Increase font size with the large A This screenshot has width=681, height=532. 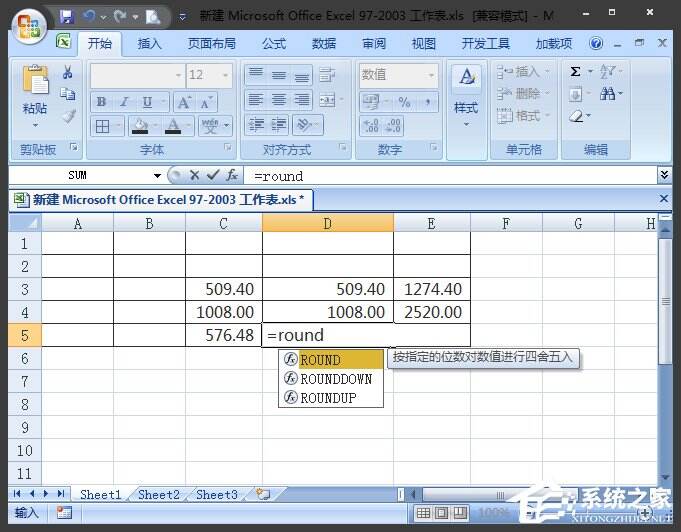[184, 102]
